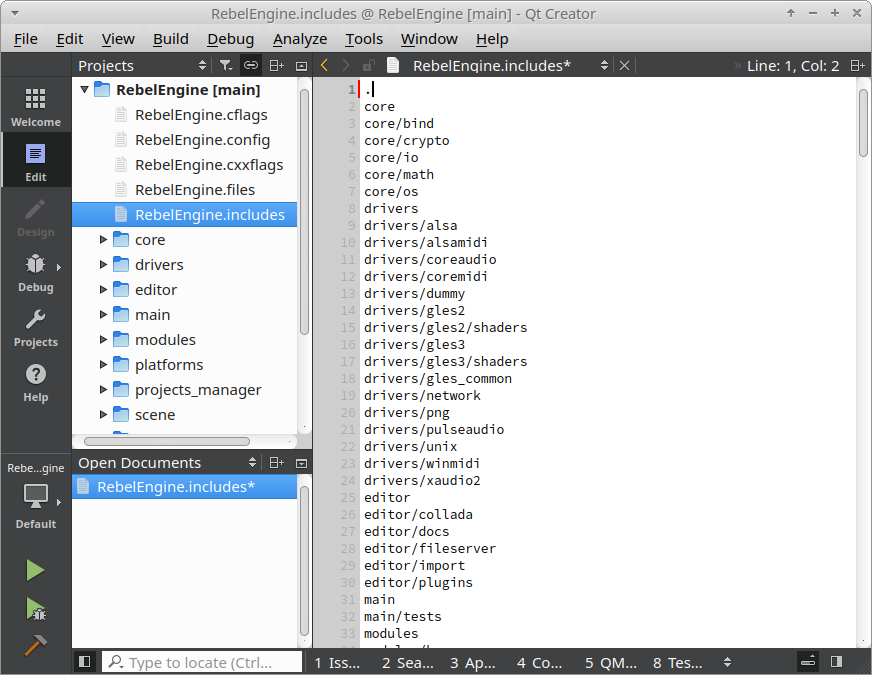Expand the platforms folder

[103, 365]
